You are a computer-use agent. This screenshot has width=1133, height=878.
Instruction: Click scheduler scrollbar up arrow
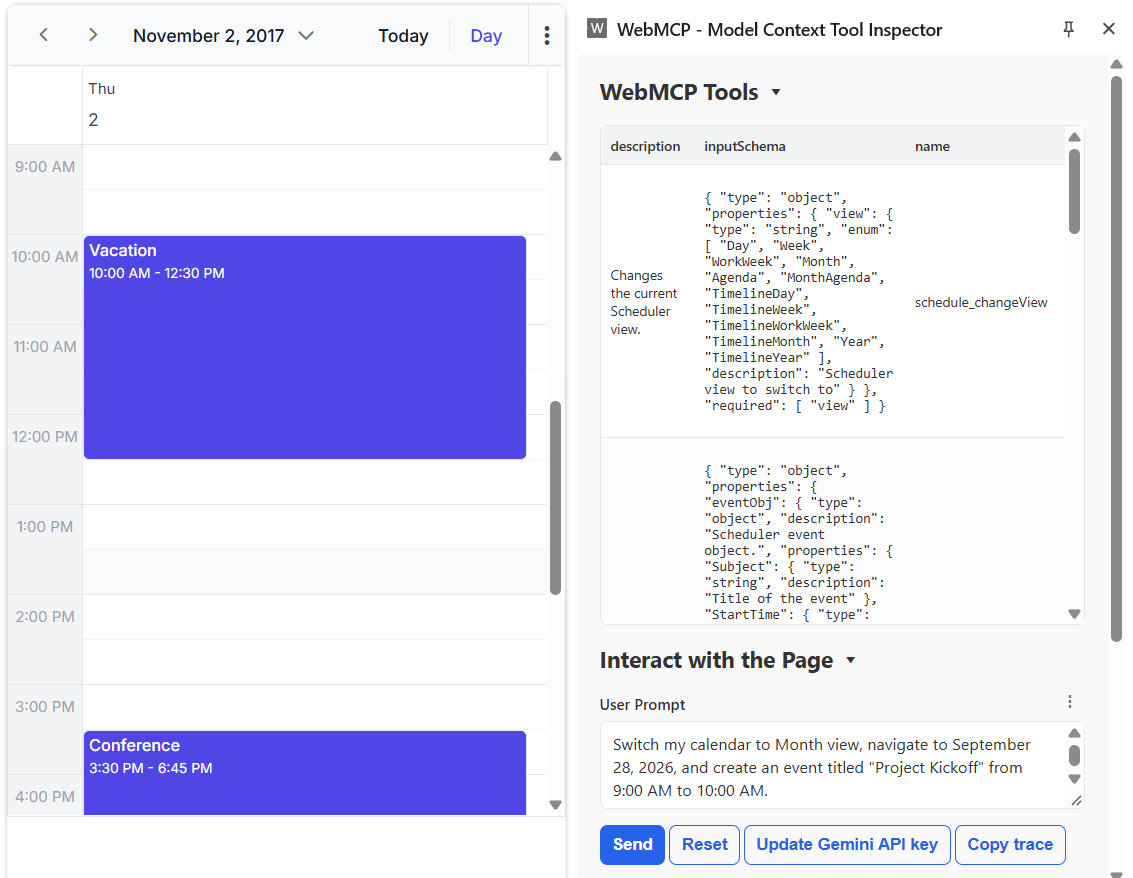coord(555,156)
